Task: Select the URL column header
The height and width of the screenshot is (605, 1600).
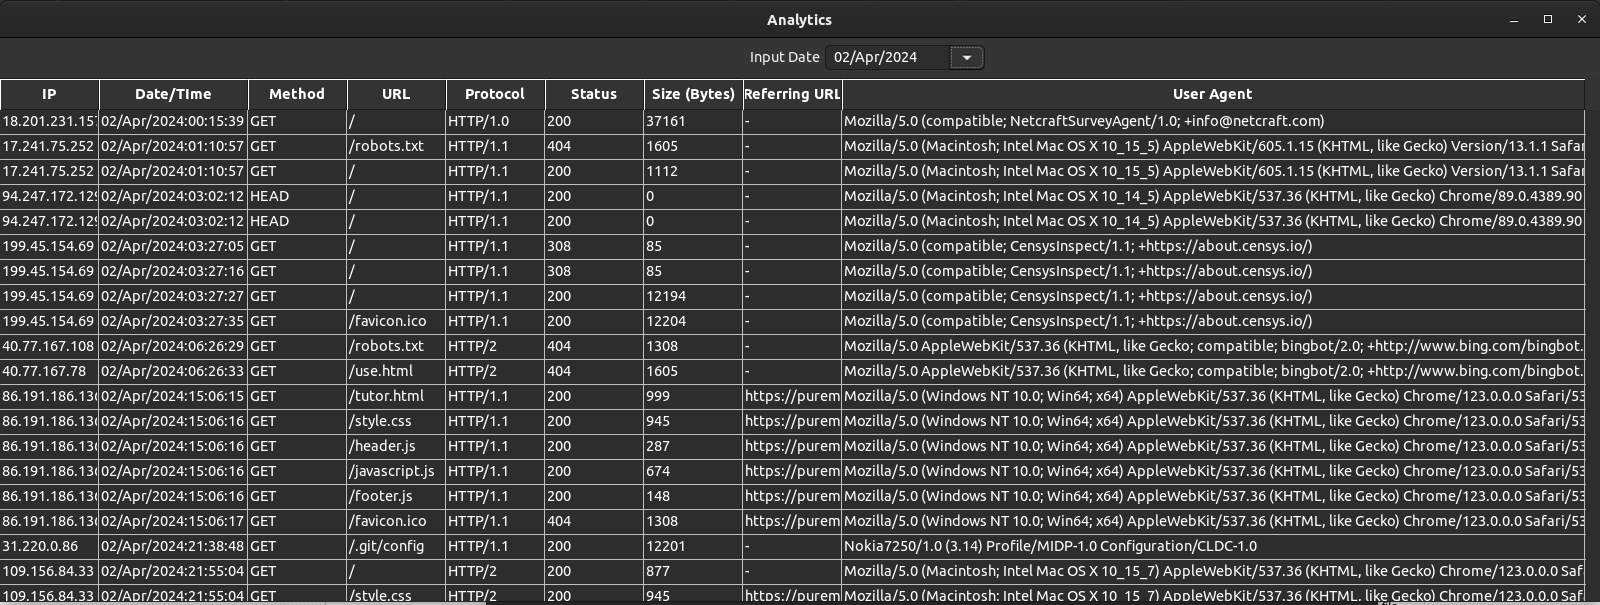Action: tap(396, 94)
